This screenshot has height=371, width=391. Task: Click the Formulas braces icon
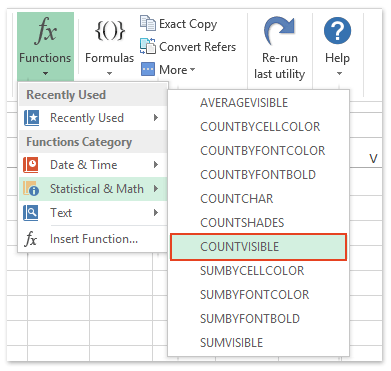110,31
